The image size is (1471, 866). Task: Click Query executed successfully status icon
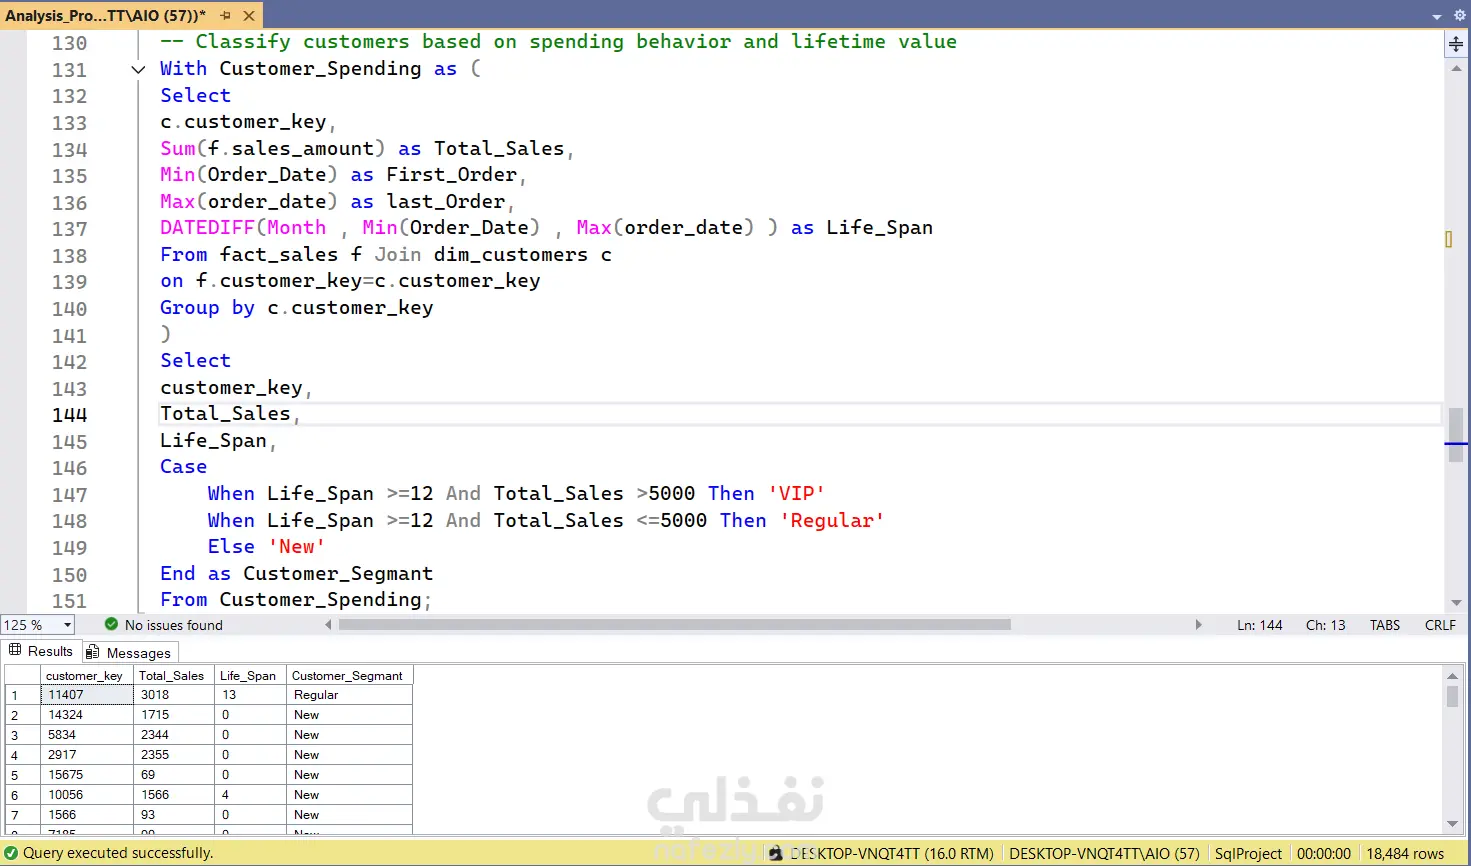coord(11,853)
